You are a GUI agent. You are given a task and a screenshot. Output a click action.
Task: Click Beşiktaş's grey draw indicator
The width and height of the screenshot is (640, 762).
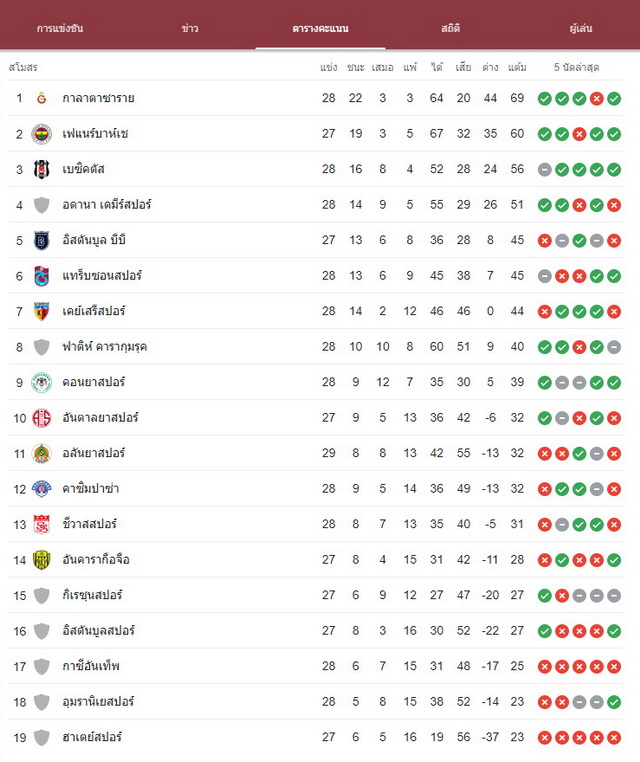545,170
